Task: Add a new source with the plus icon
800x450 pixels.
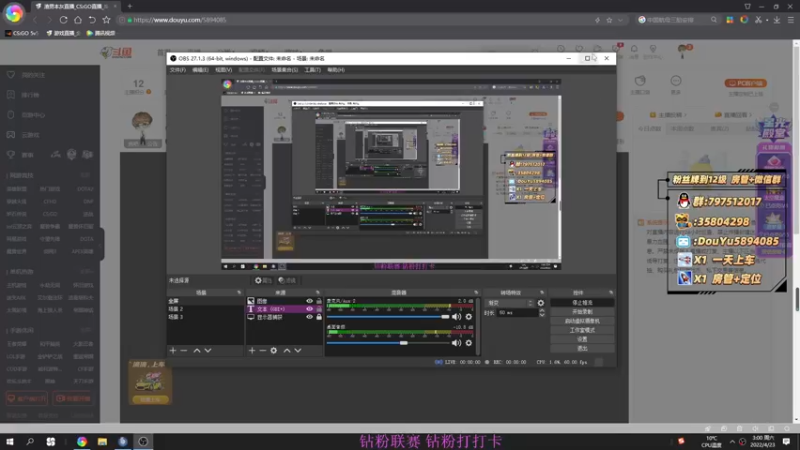Action: [x=252, y=351]
